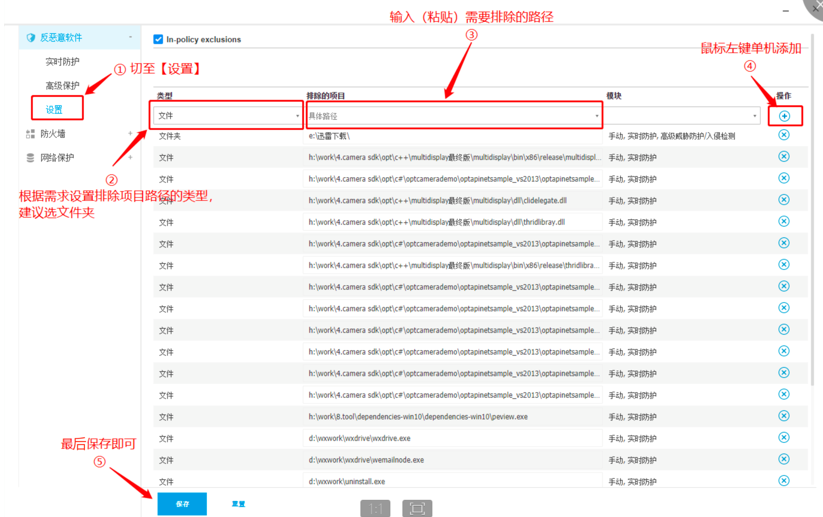Open the 实时防护 menu item
Screen dimensions: 823x517
[x=62, y=62]
